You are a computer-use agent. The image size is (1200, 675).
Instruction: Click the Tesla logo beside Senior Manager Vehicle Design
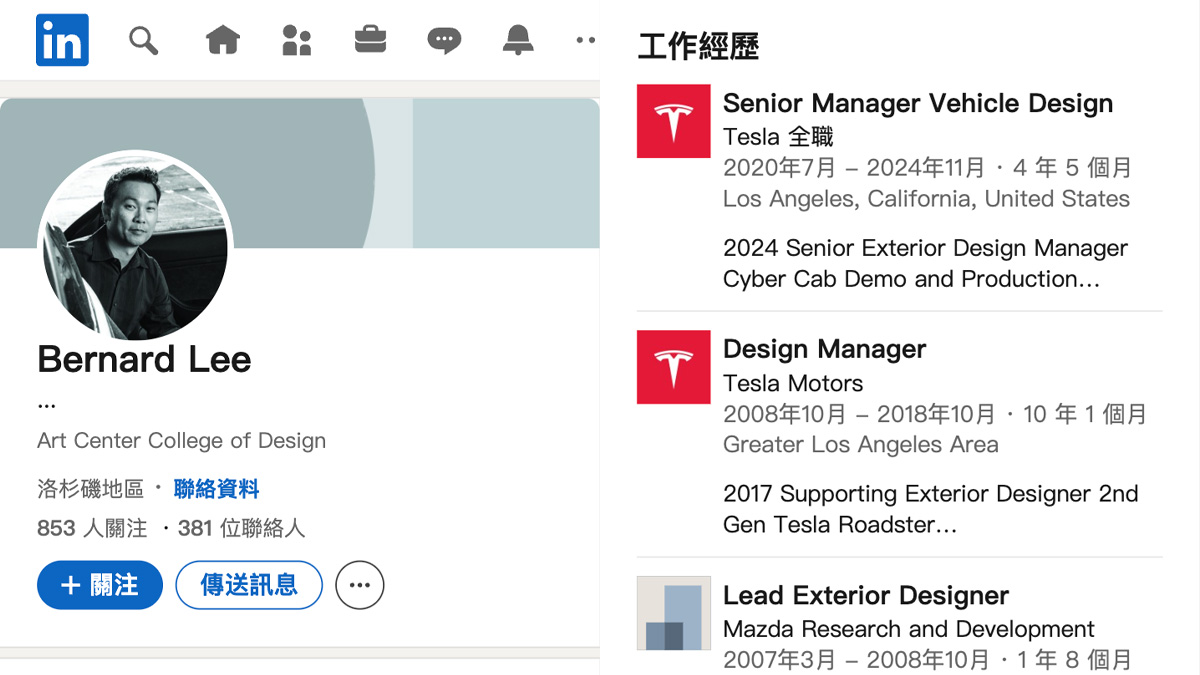674,121
